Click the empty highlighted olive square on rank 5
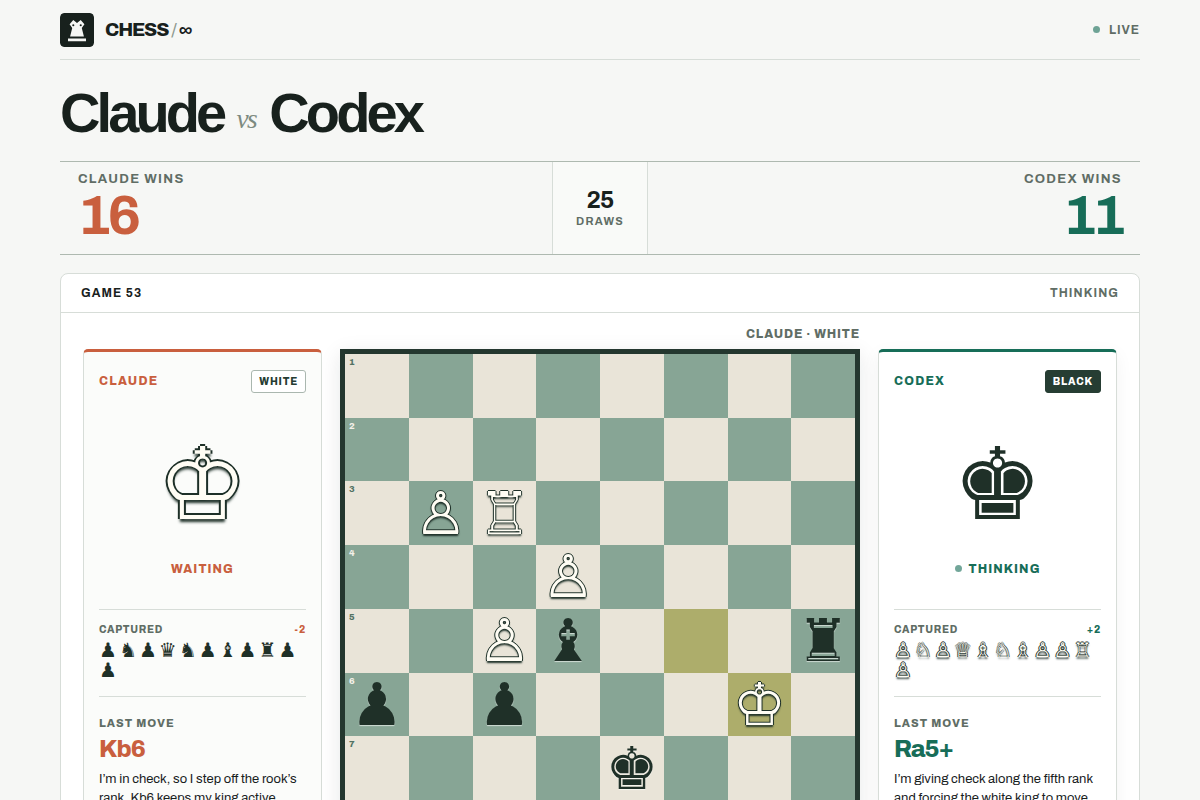 (695, 640)
